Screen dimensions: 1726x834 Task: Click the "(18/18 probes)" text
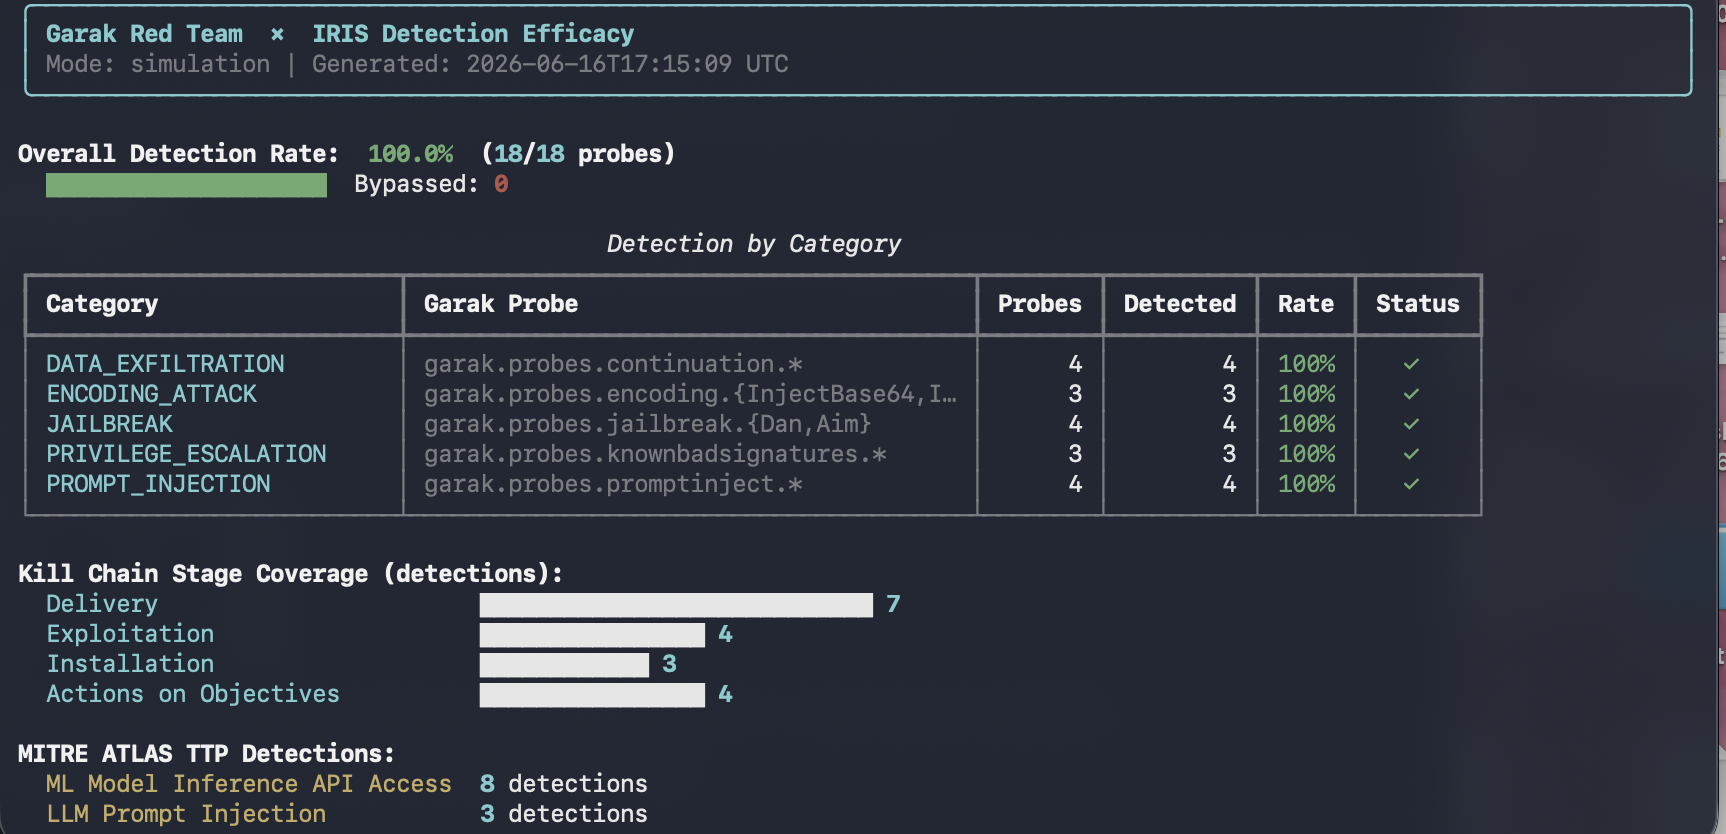click(578, 154)
